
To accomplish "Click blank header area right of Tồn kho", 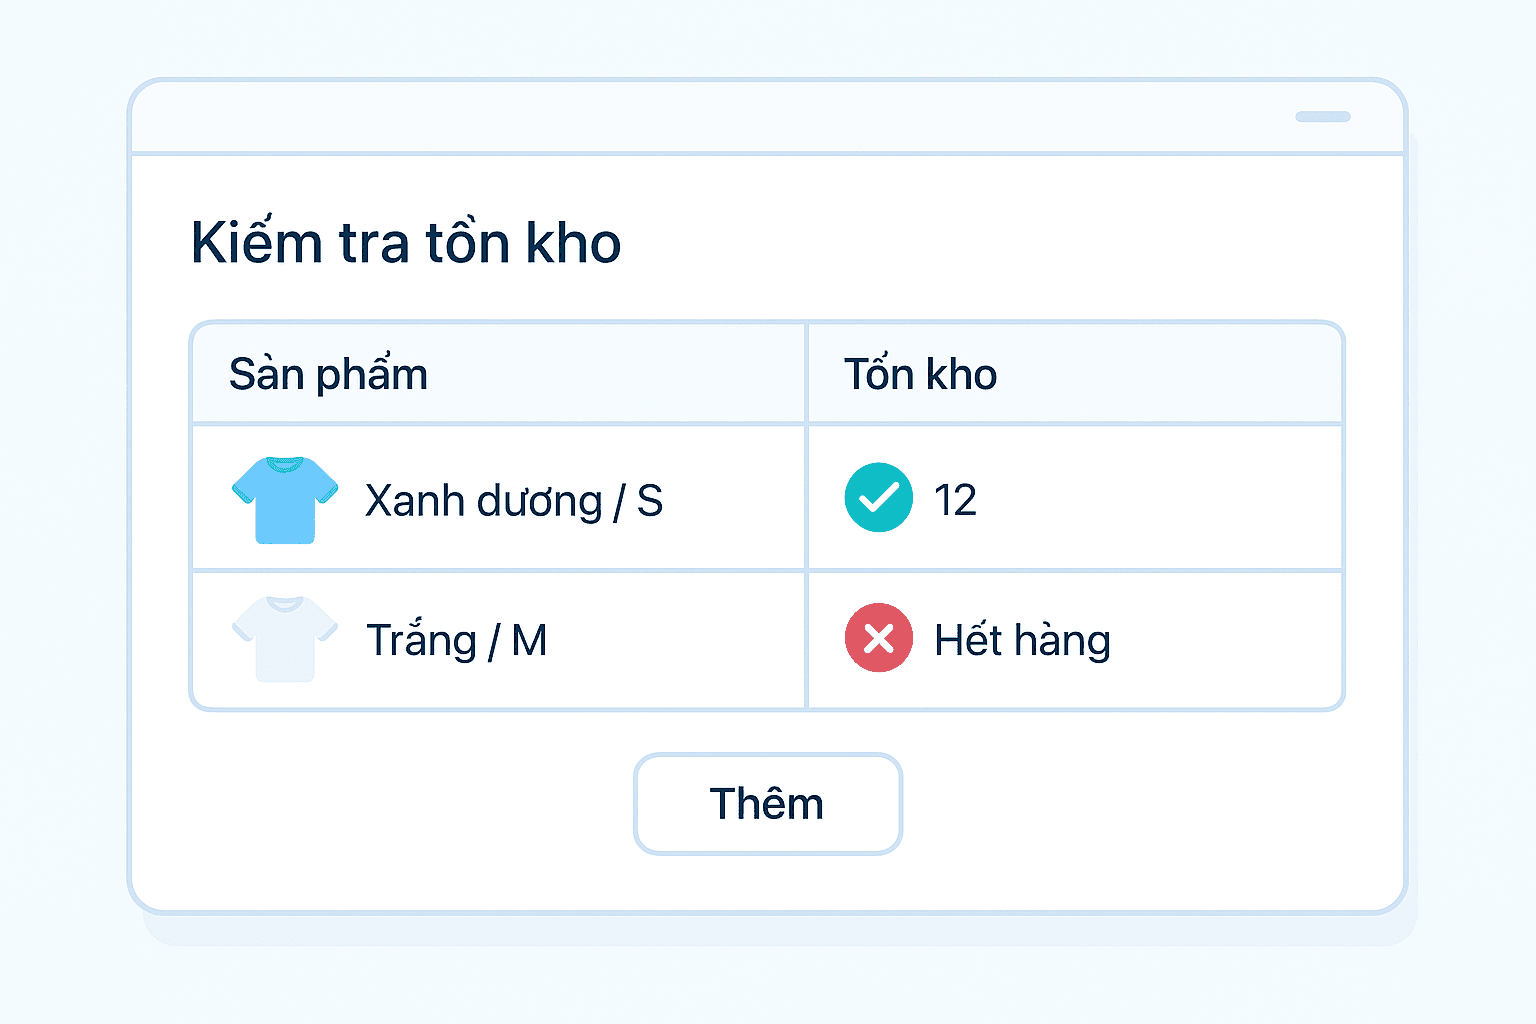I will tap(1170, 374).
